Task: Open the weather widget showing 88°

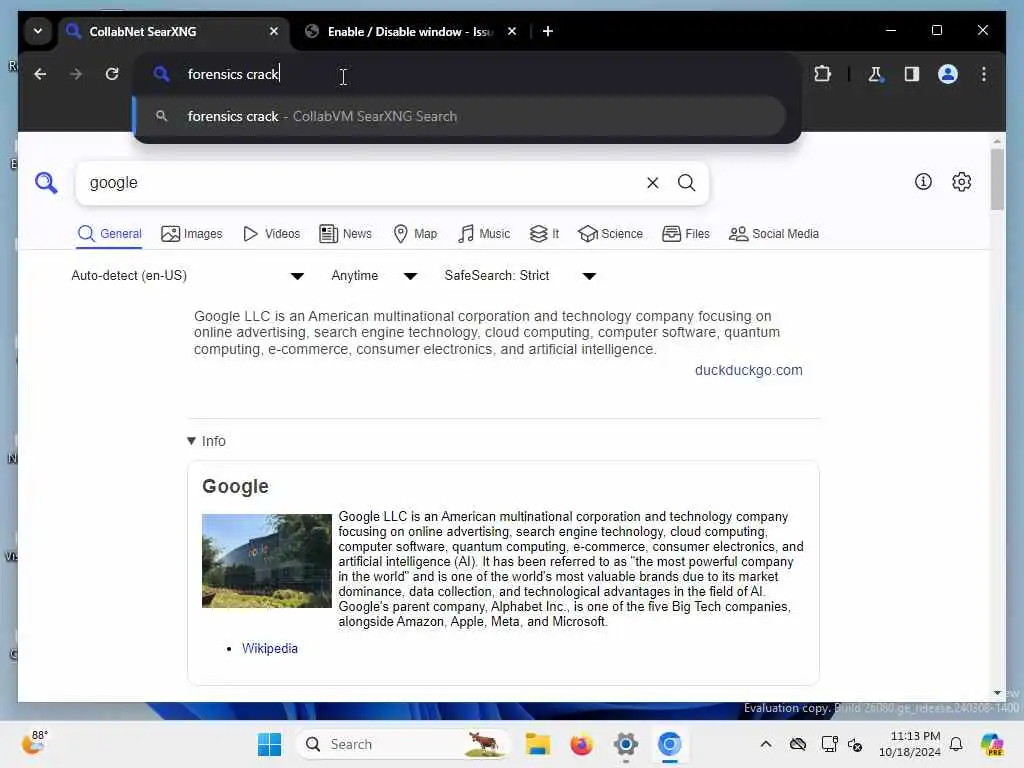Action: pyautogui.click(x=34, y=743)
